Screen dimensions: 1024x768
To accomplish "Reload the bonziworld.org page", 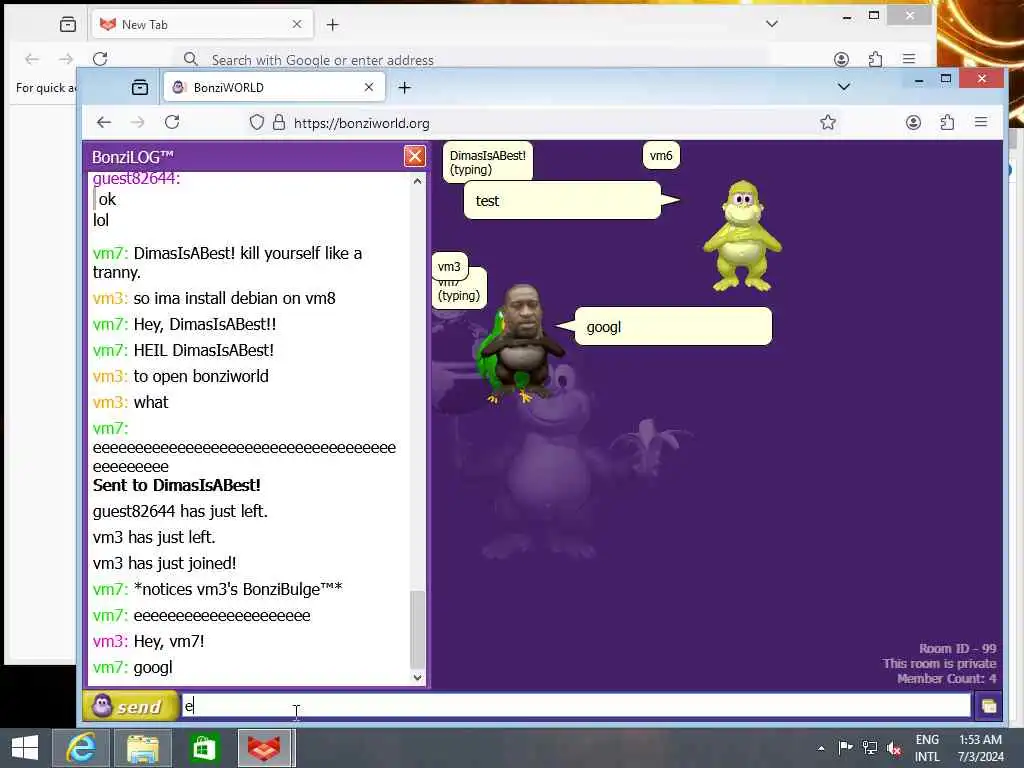I will 172,122.
